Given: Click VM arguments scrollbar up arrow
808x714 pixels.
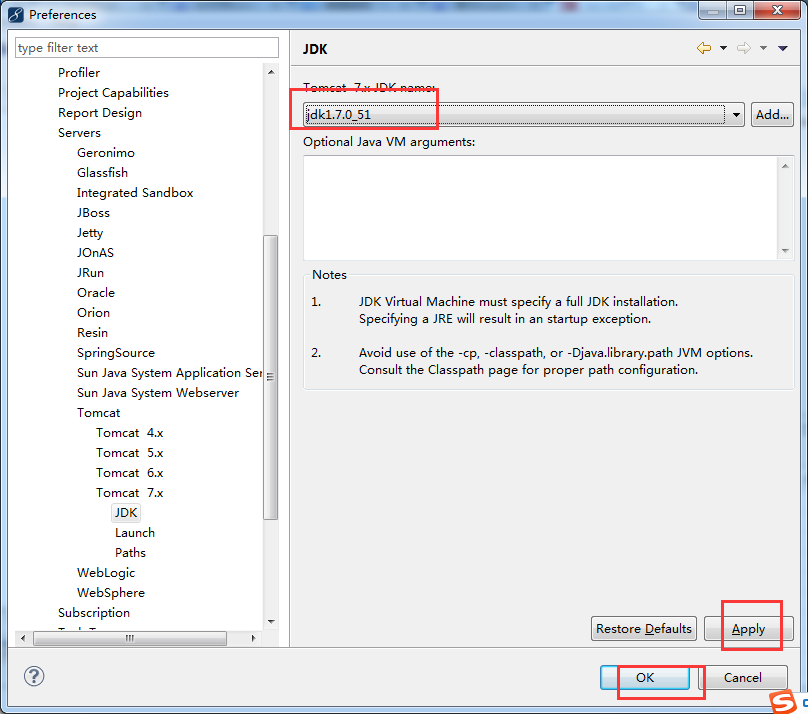Looking at the screenshot, I should click(x=785, y=166).
